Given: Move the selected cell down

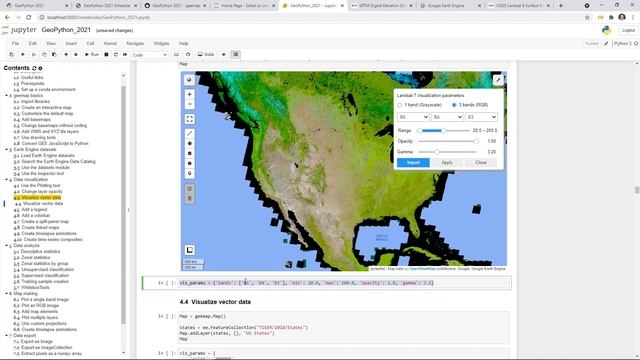Looking at the screenshot, I should 76,54.
